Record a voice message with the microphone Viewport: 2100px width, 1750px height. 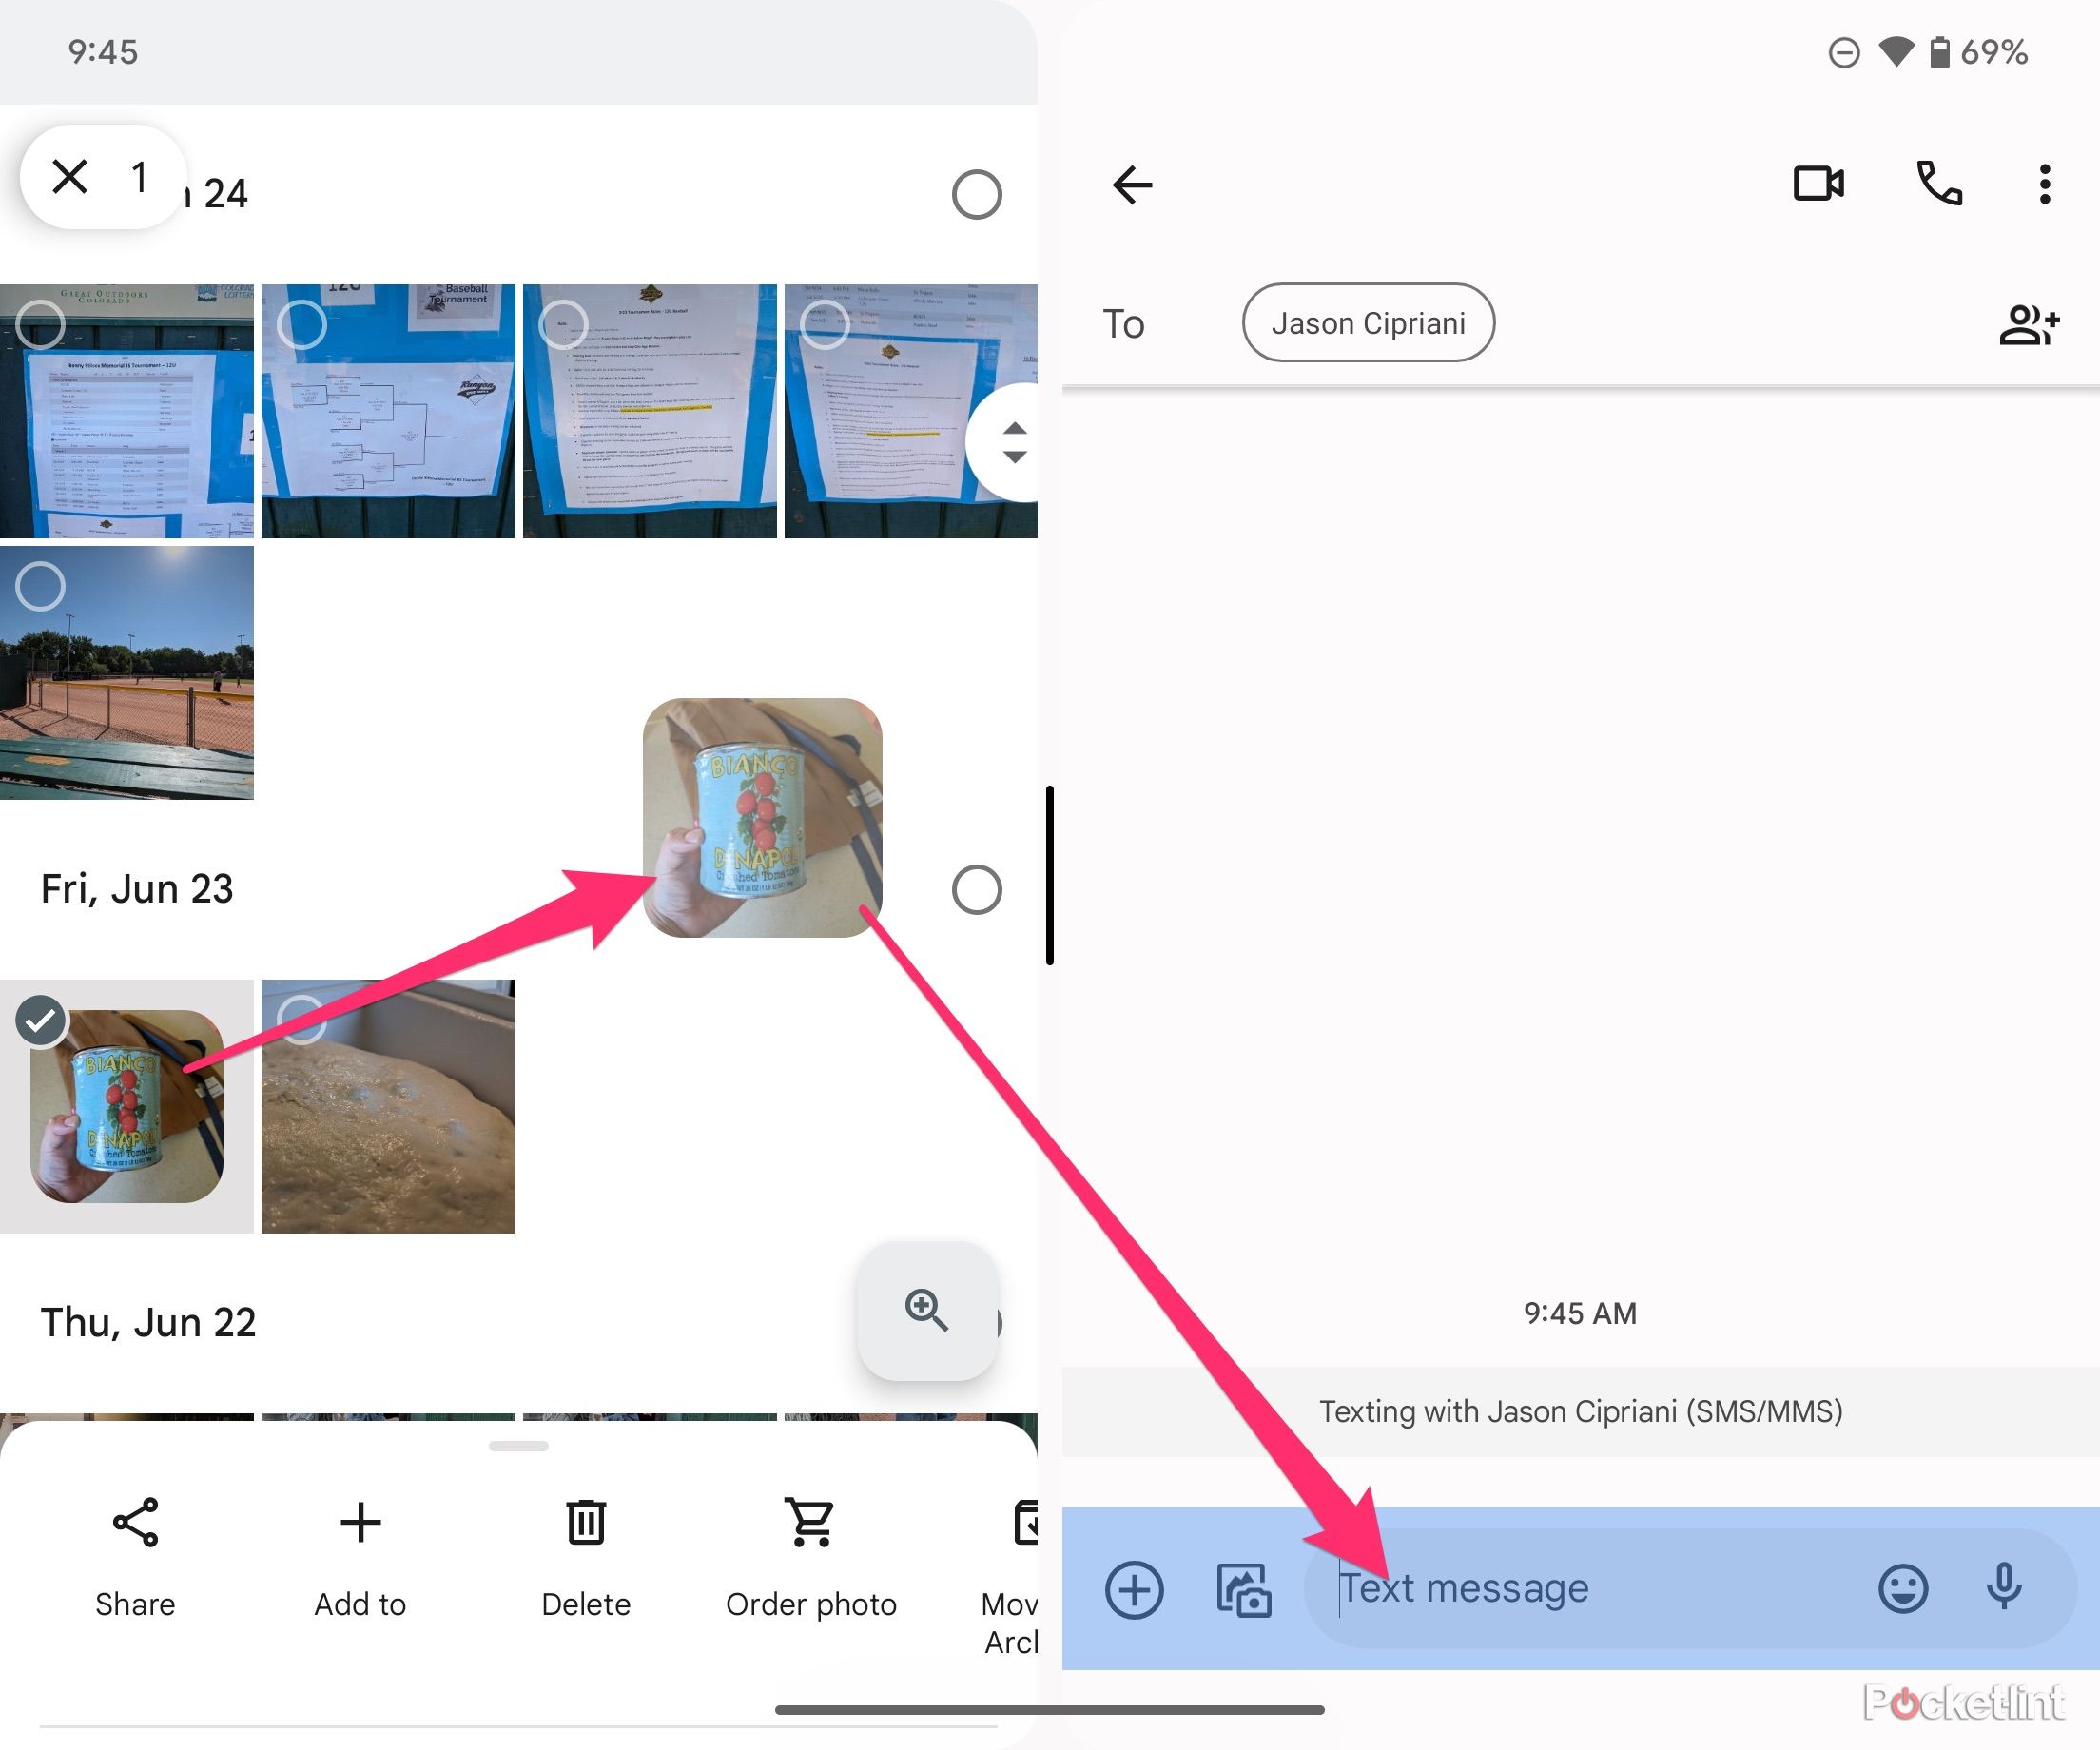tap(2003, 1588)
